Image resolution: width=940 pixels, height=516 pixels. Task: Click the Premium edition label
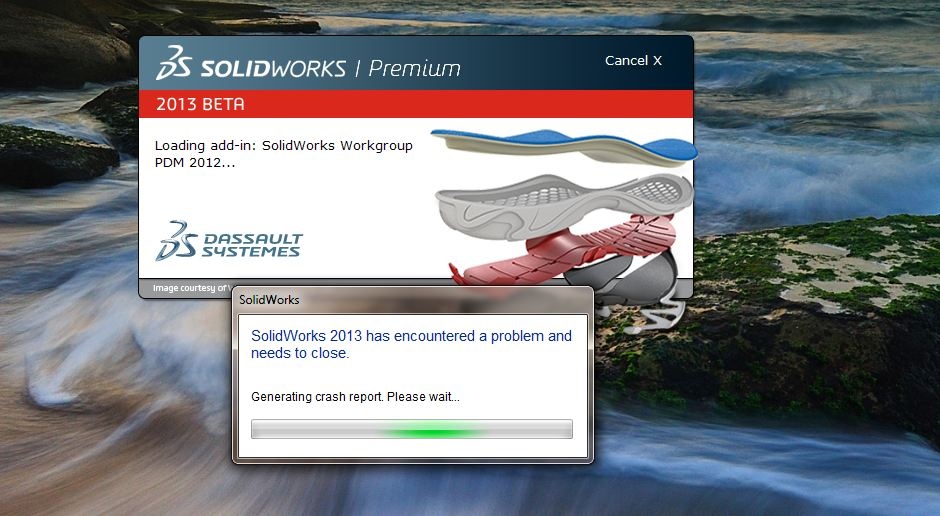click(x=414, y=68)
